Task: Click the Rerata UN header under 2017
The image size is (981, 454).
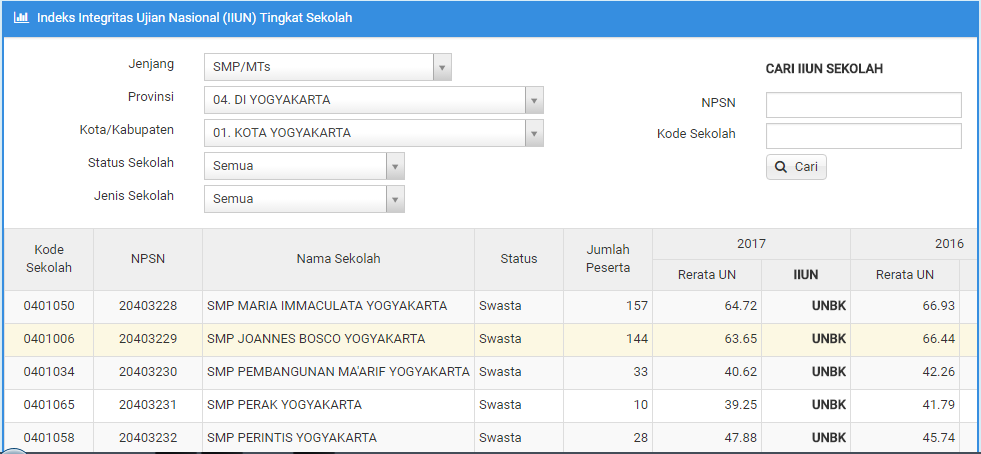Action: pyautogui.click(x=707, y=275)
